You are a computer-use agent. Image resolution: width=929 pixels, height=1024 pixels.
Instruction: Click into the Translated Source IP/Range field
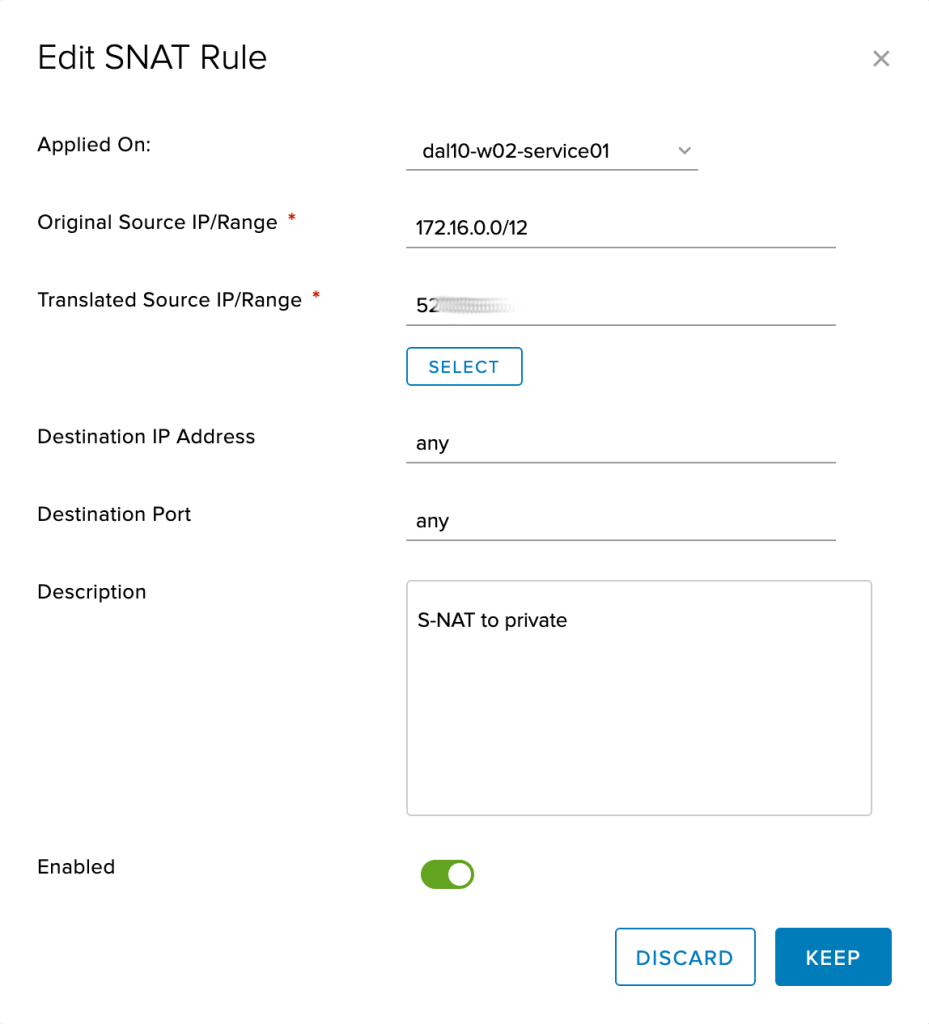tap(620, 306)
